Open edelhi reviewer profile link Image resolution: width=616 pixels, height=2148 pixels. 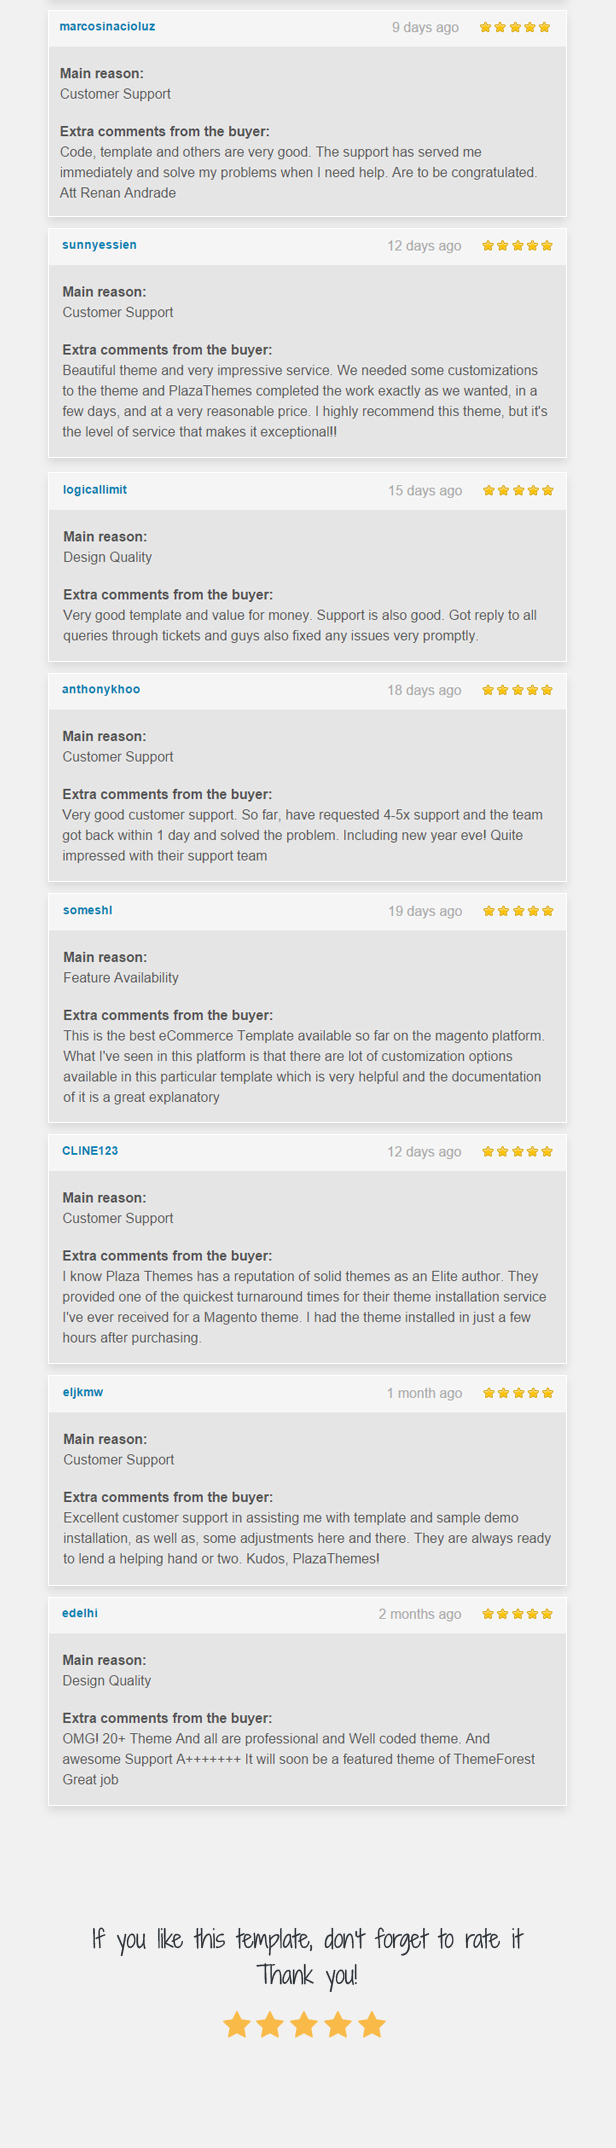point(80,1613)
